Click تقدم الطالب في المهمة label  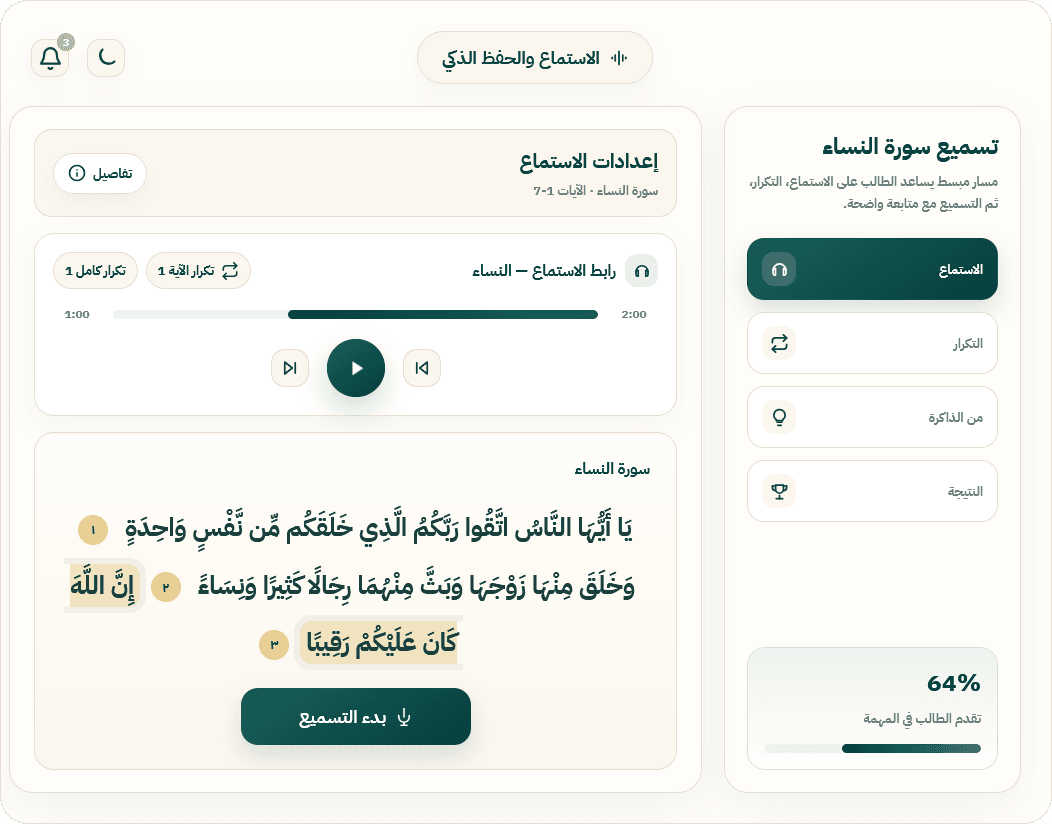(x=922, y=719)
